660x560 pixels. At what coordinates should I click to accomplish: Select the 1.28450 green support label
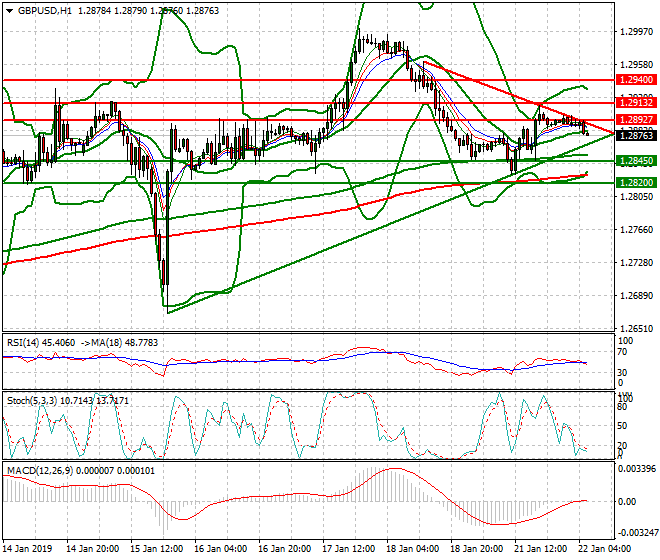pyautogui.click(x=636, y=160)
